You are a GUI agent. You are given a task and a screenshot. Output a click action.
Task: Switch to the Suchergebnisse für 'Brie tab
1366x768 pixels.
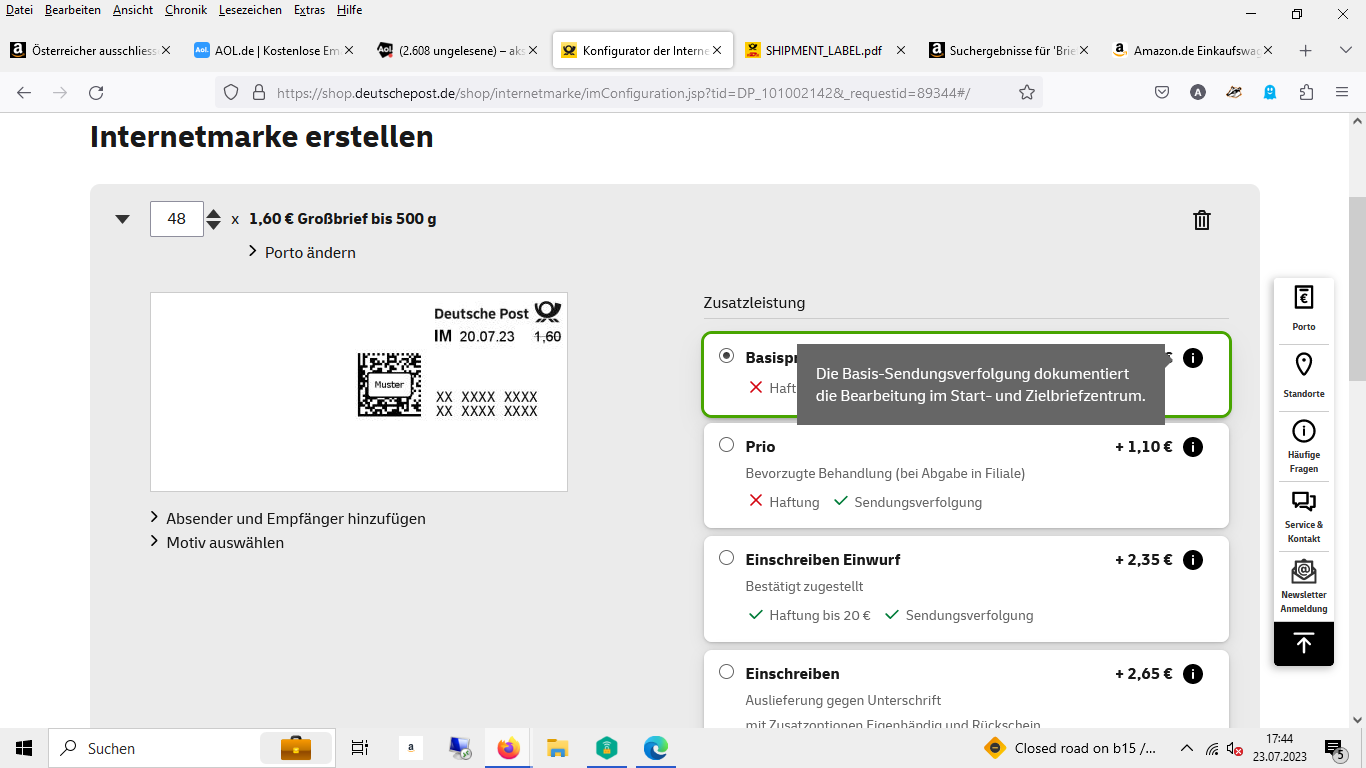(x=1008, y=50)
